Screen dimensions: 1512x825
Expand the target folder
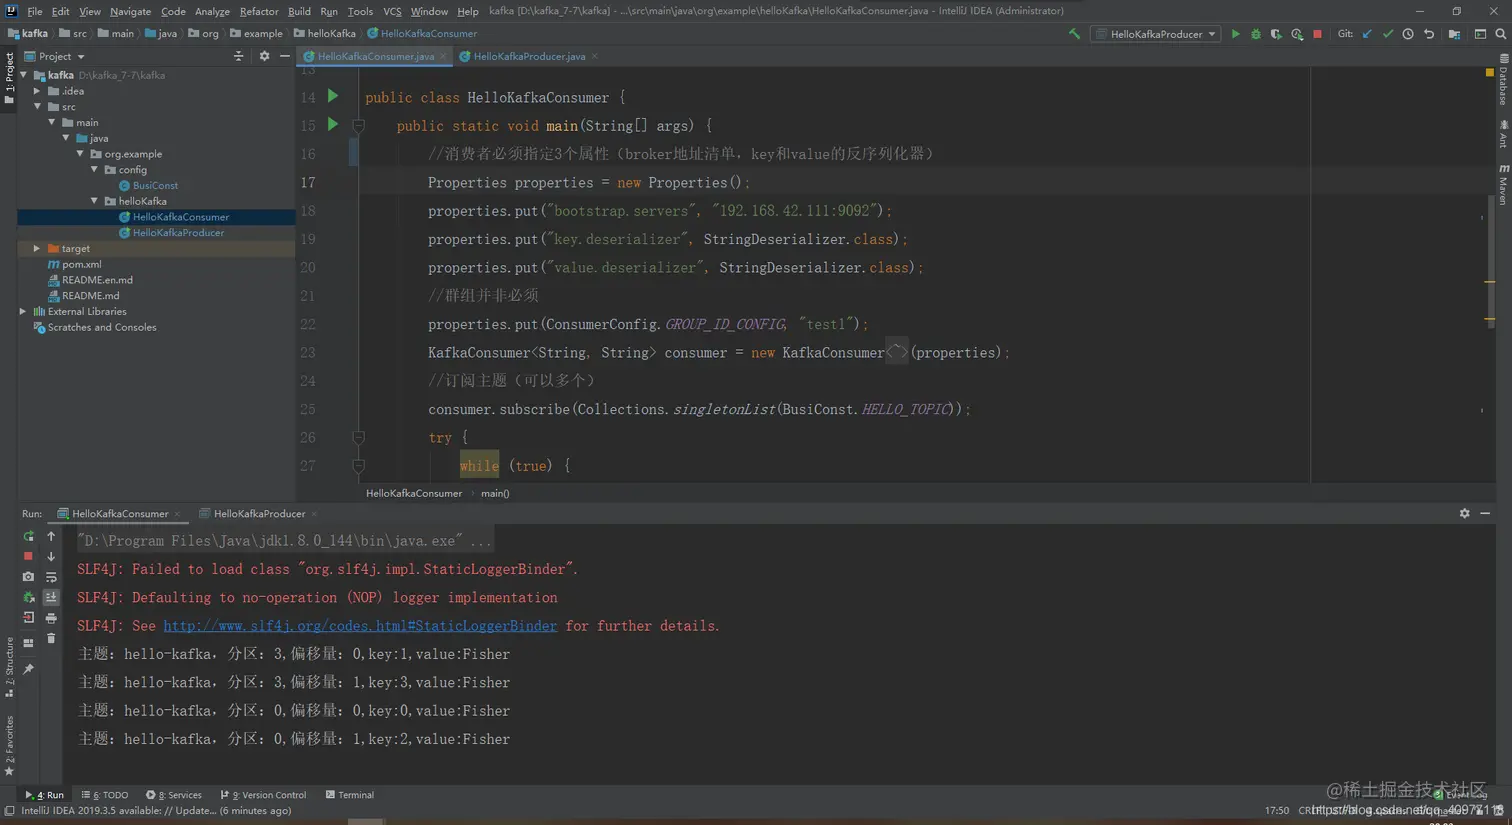[38, 248]
